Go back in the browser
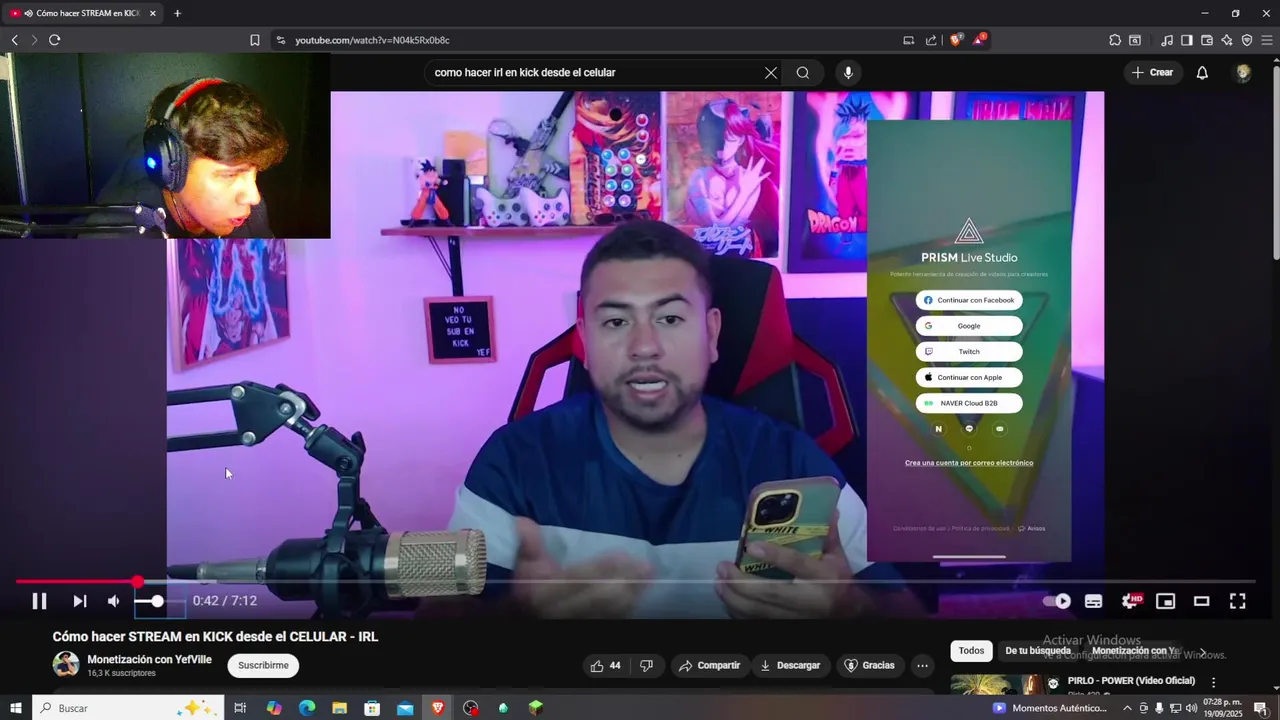1280x720 pixels. click(x=15, y=40)
